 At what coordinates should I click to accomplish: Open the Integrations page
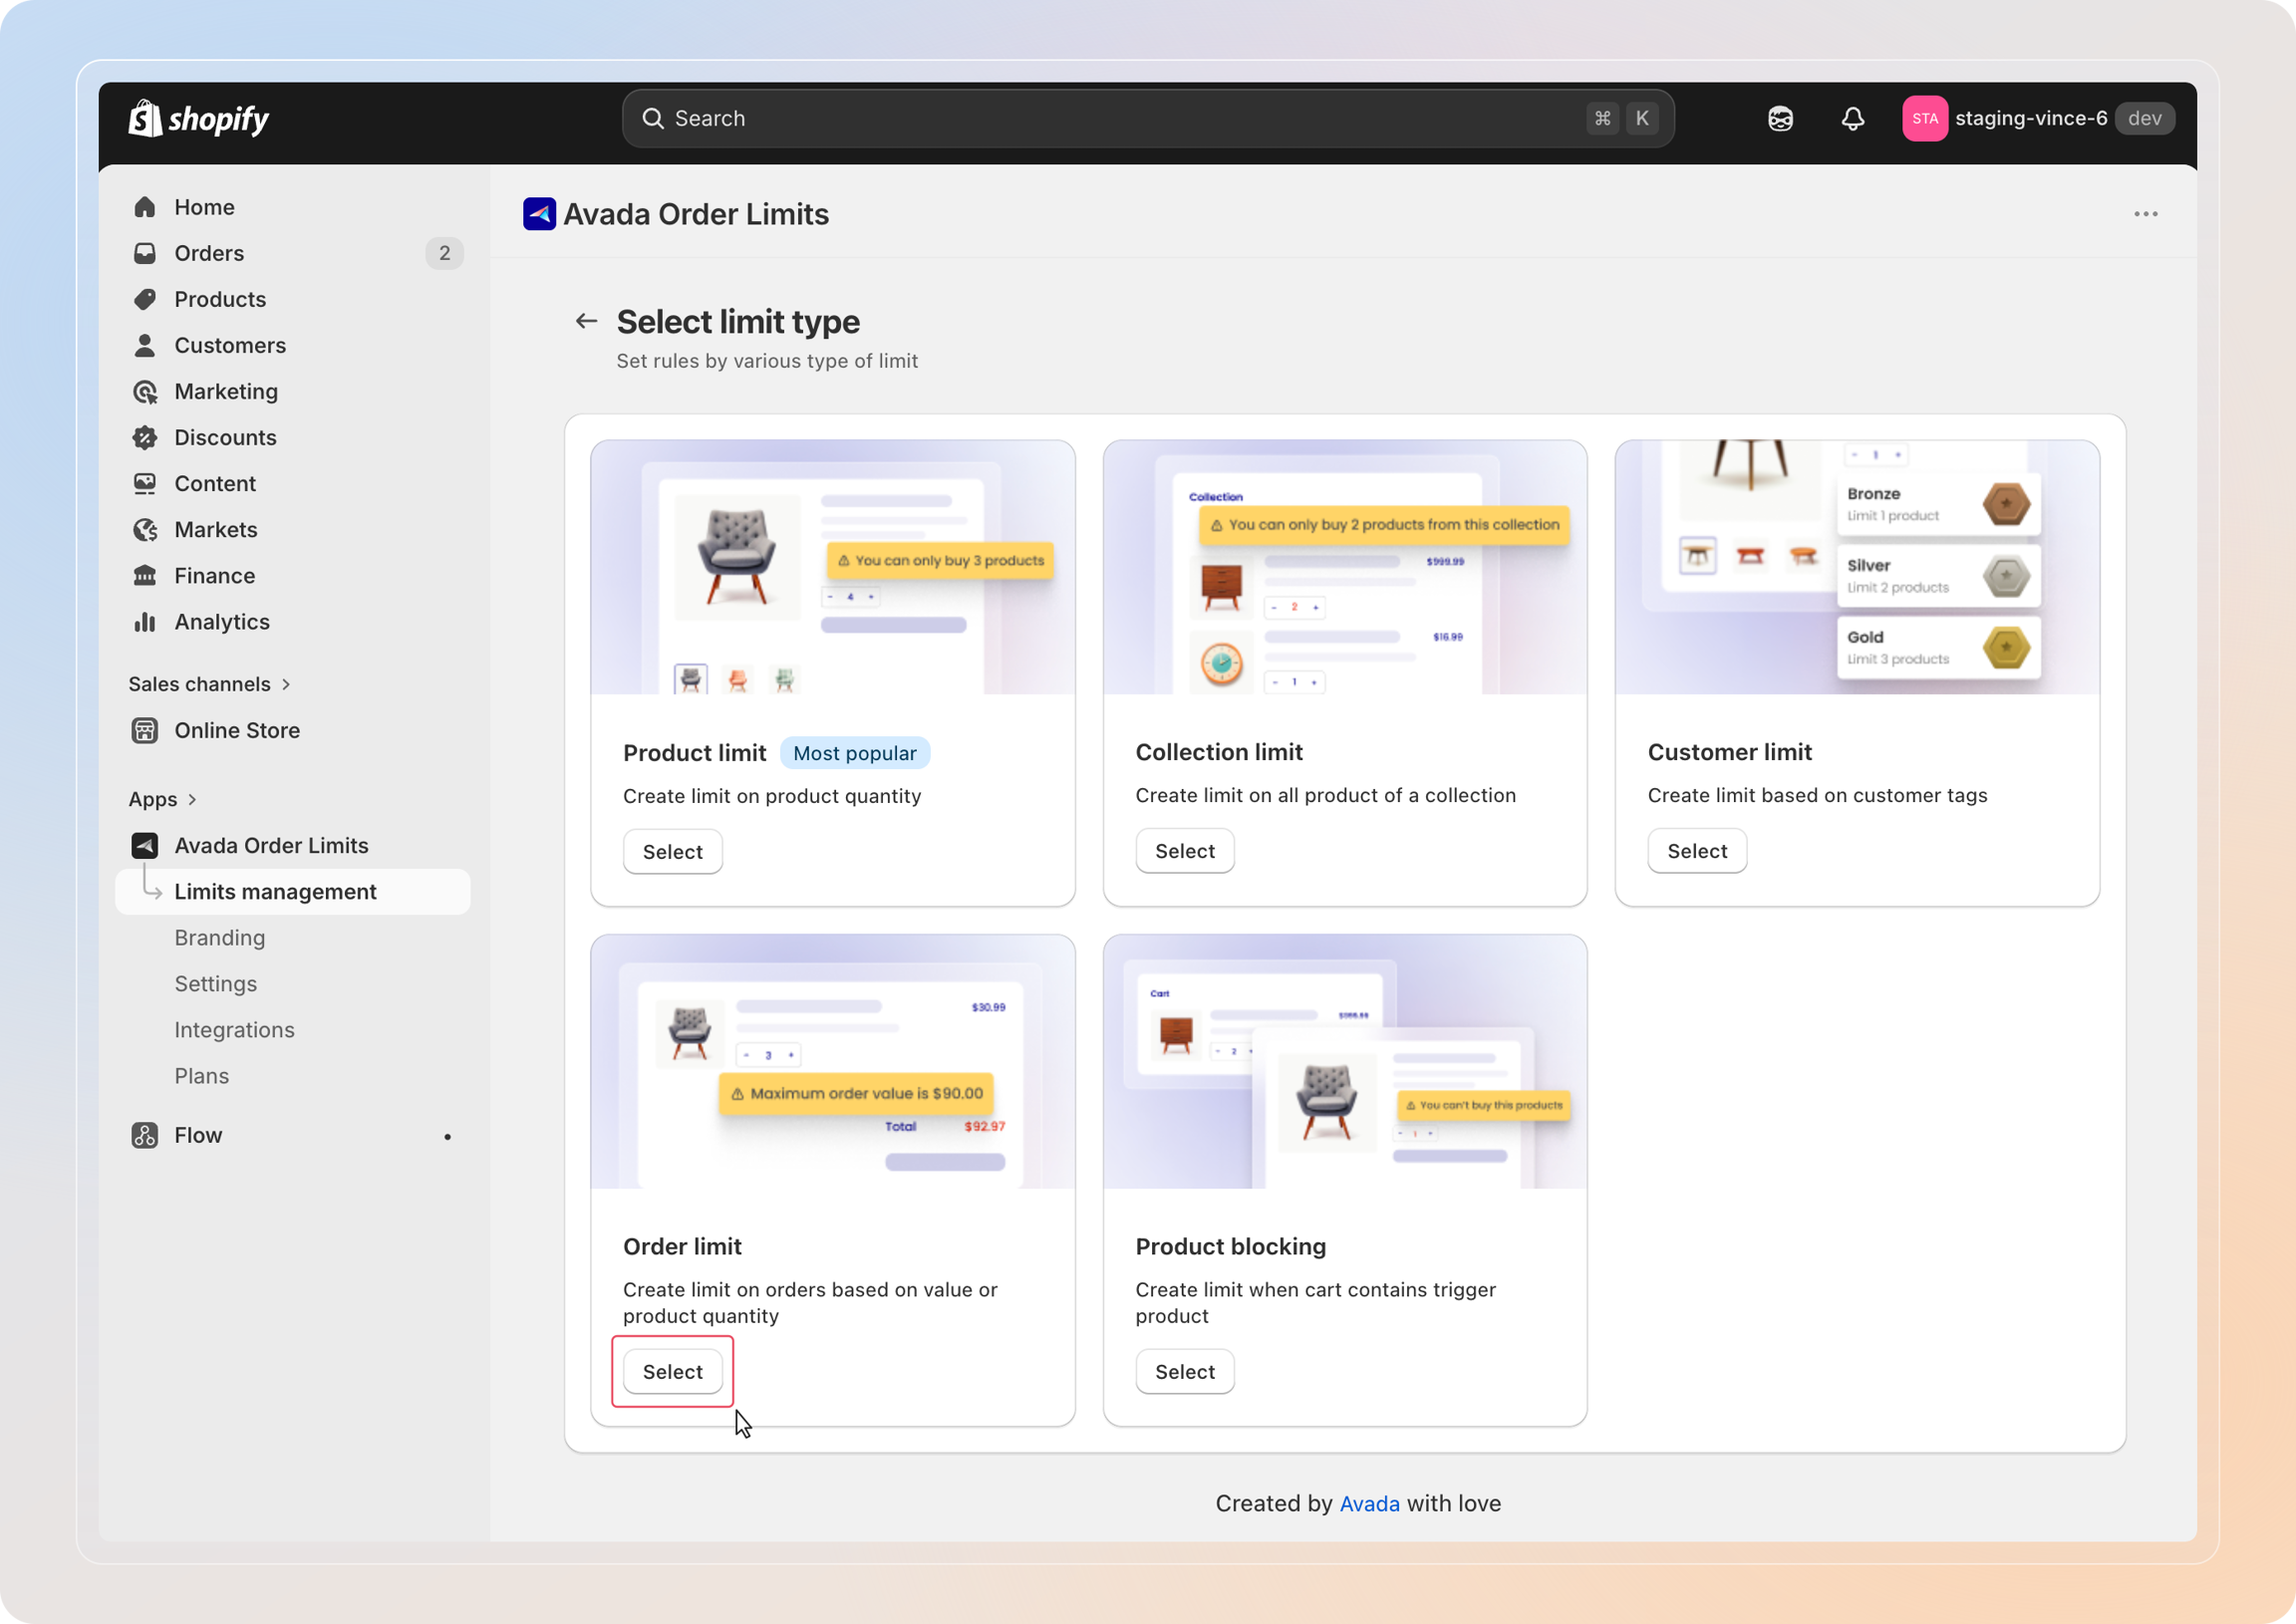click(x=234, y=1029)
